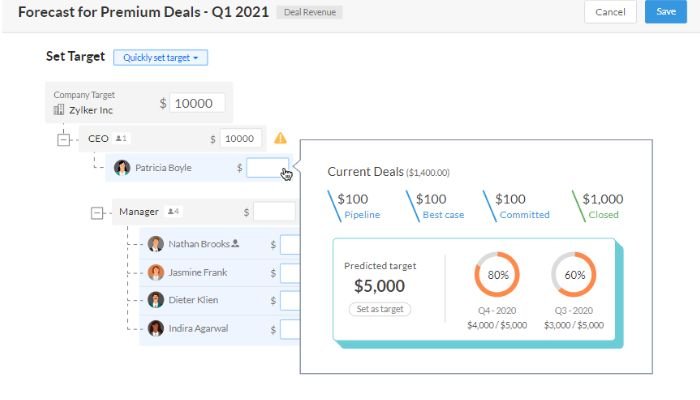Collapse the Manager role node
This screenshot has width=700, height=400.
point(97,213)
